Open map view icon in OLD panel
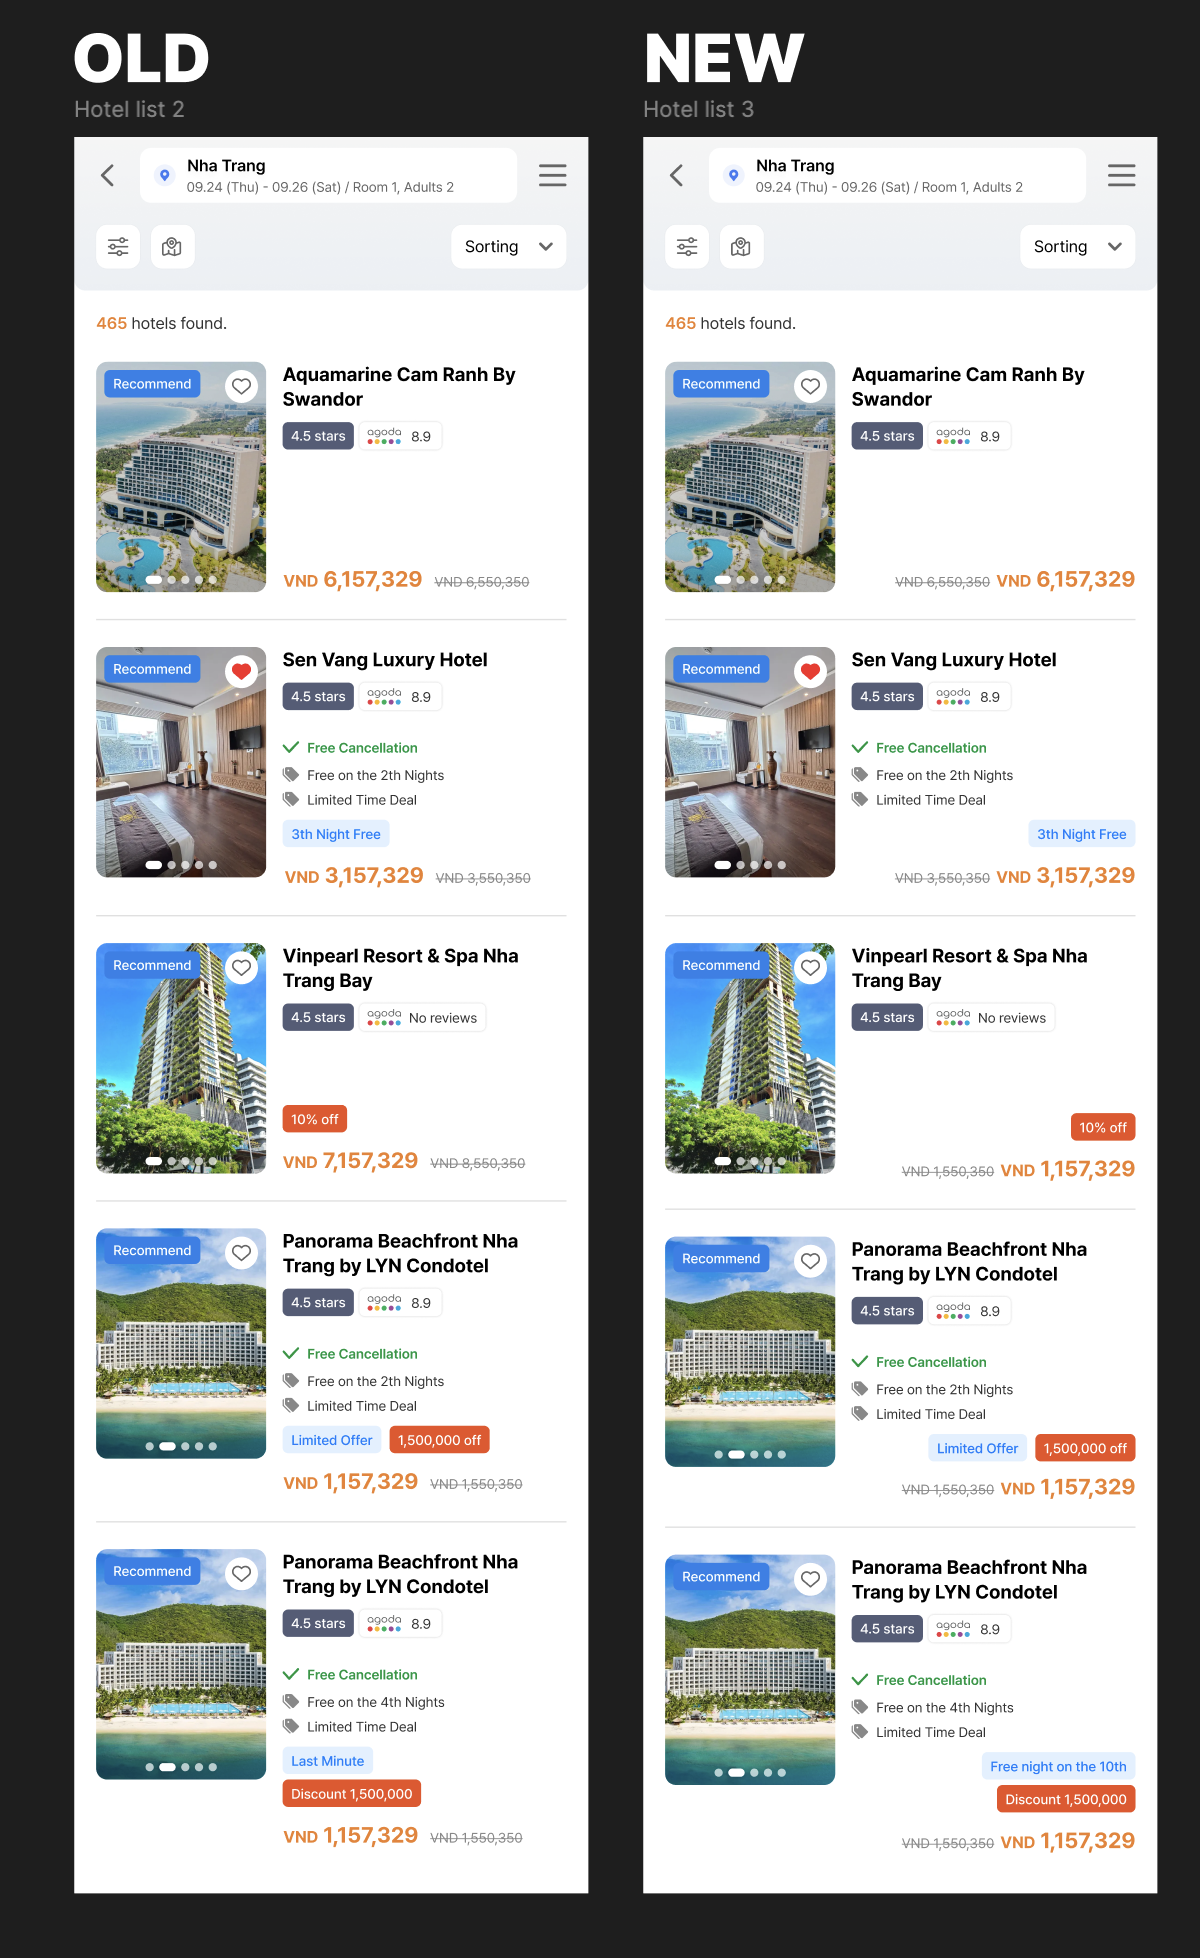 pyautogui.click(x=172, y=247)
